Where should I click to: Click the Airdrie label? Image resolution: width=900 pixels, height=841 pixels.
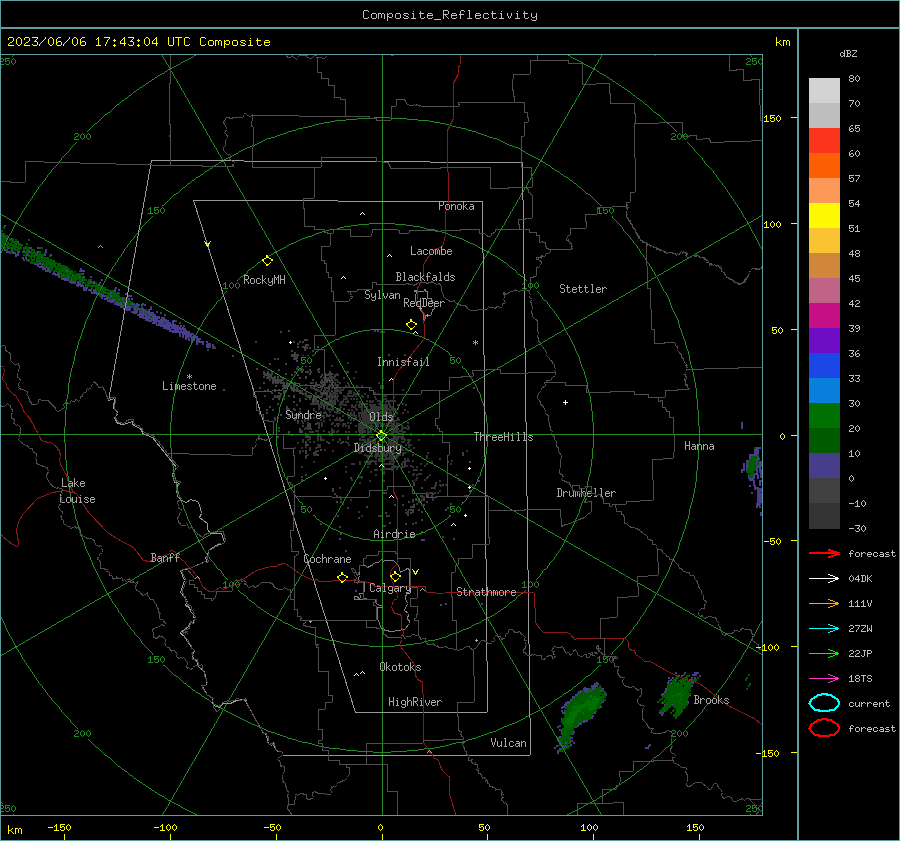tap(394, 534)
